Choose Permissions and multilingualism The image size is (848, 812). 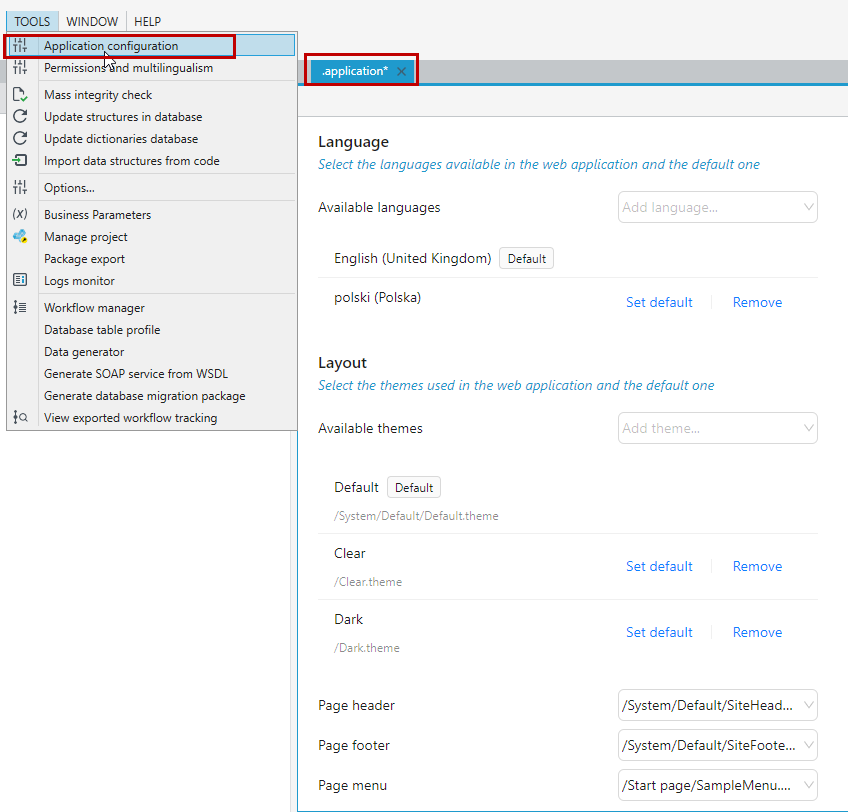[x=151, y=68]
